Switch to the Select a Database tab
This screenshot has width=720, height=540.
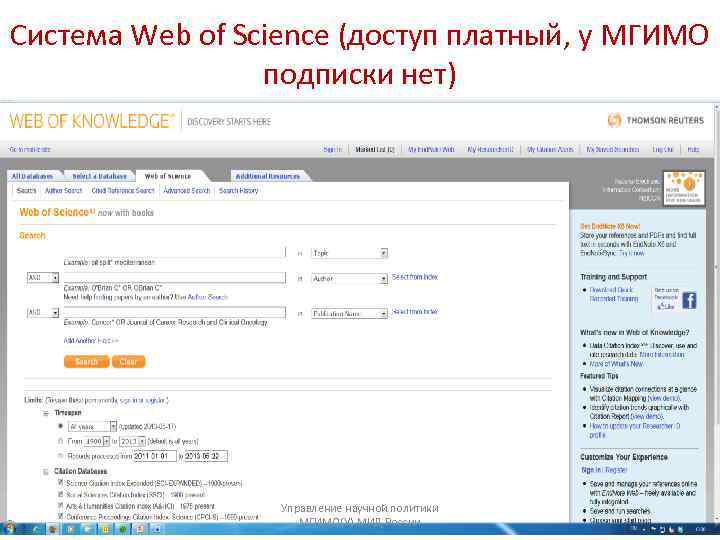(x=100, y=176)
